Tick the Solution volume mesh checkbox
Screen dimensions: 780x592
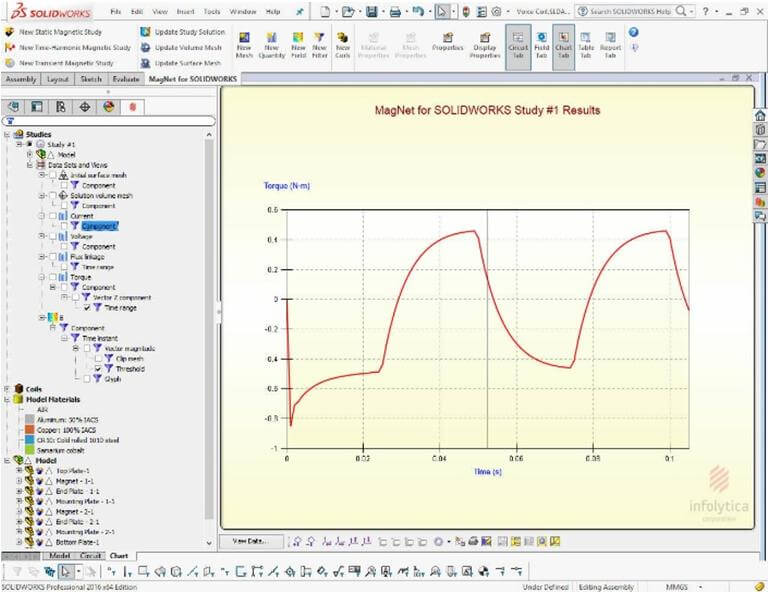point(52,196)
